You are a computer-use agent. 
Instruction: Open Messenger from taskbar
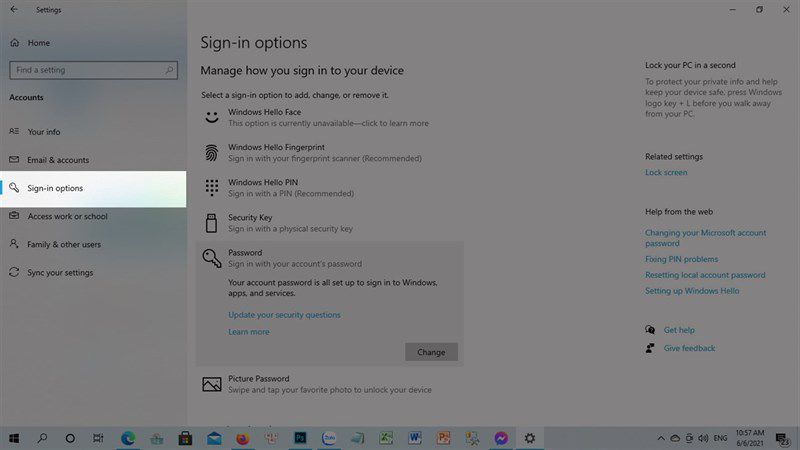[501, 438]
